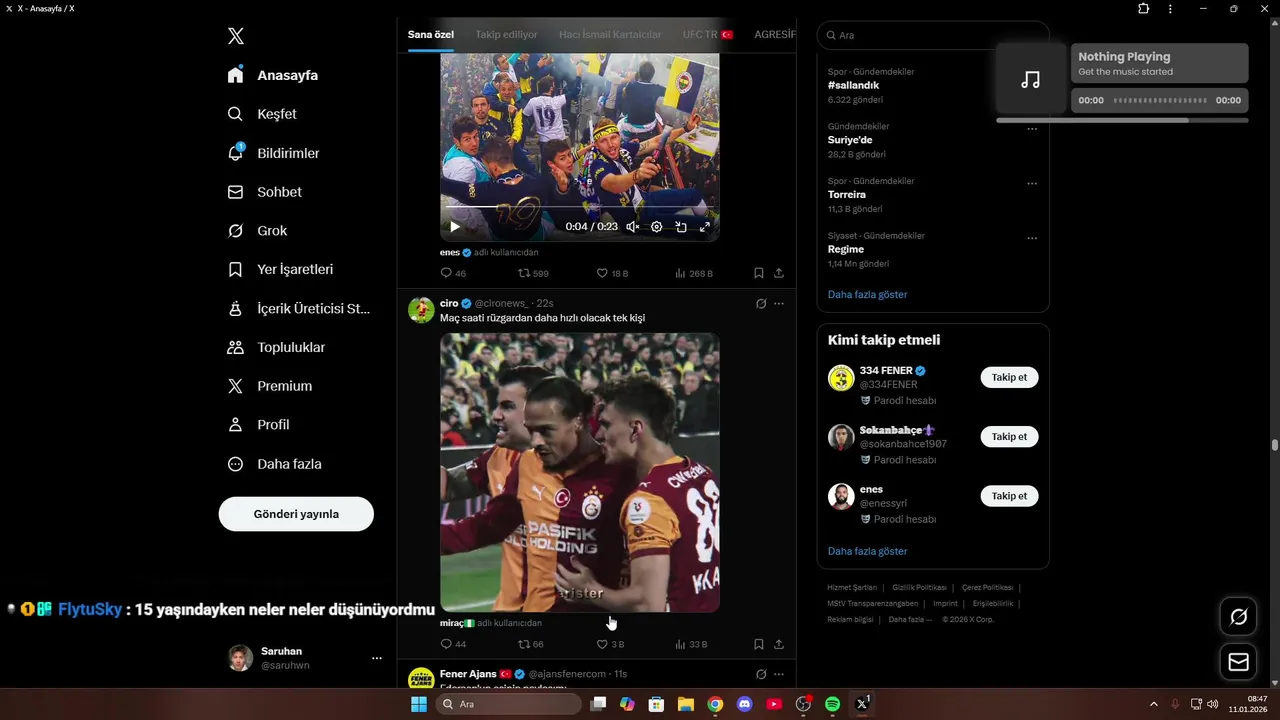Repost ciro's post (66)
The height and width of the screenshot is (720, 1280).
pos(531,645)
